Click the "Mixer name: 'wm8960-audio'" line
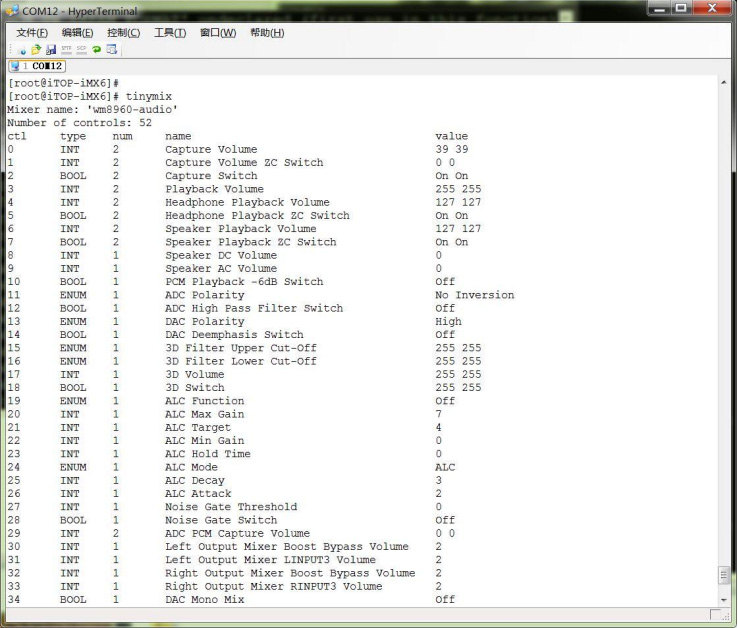Screen dimensions: 738x628 [92, 110]
